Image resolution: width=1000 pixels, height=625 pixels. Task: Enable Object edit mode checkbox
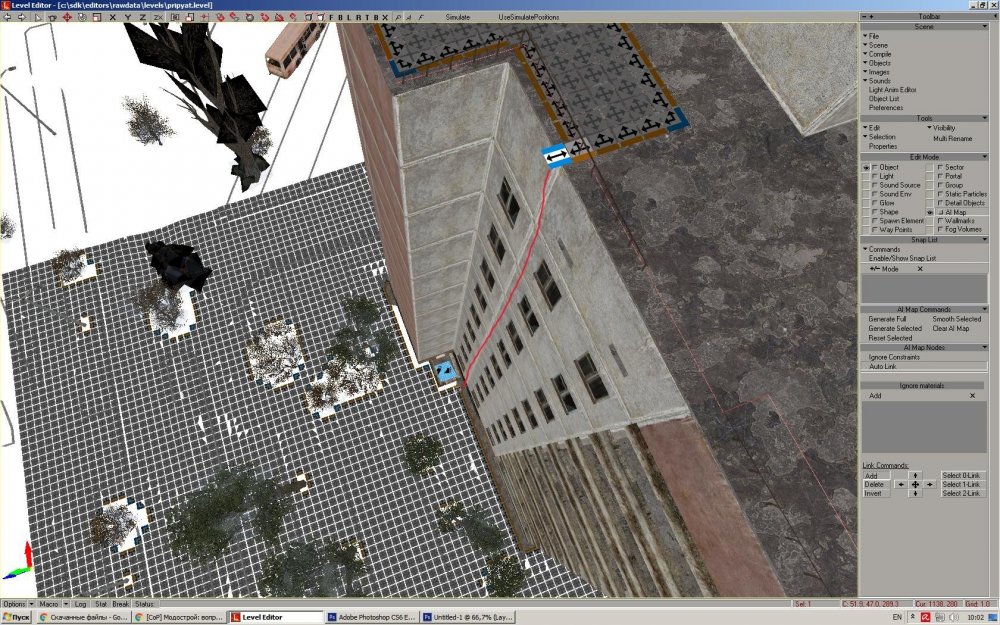pos(874,167)
